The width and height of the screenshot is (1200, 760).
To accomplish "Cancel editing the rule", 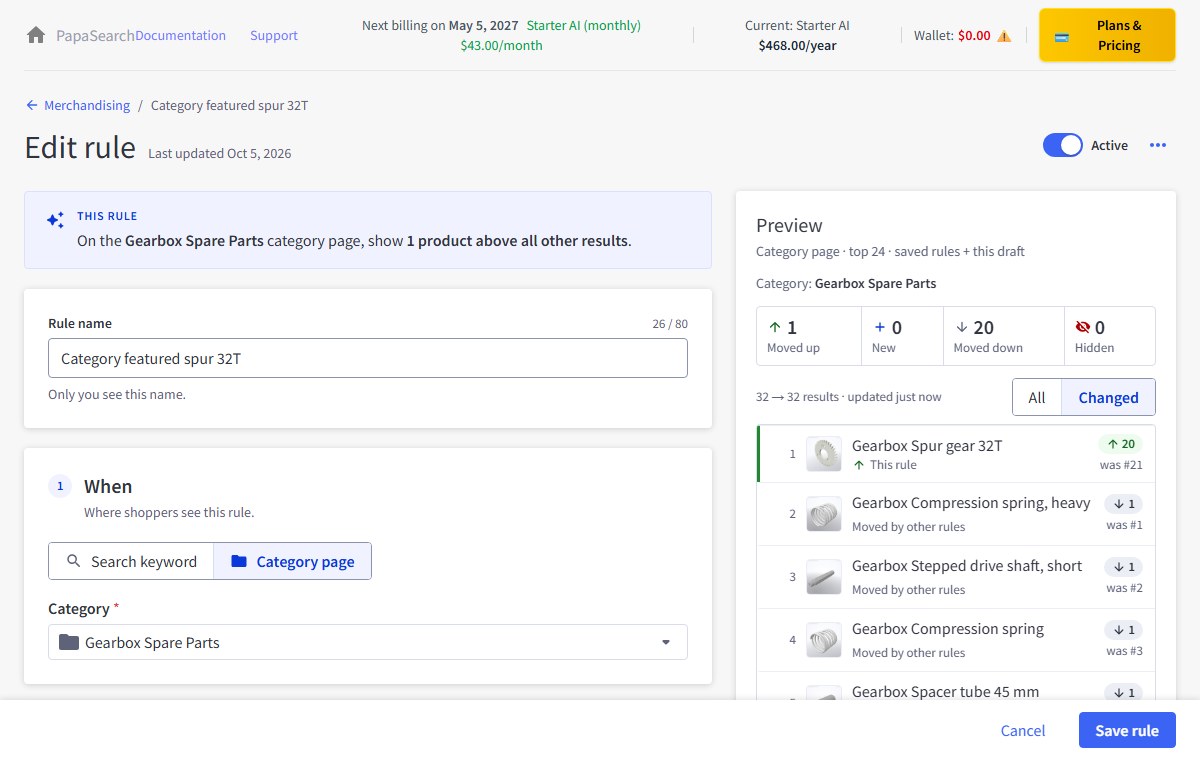I will click(1023, 730).
